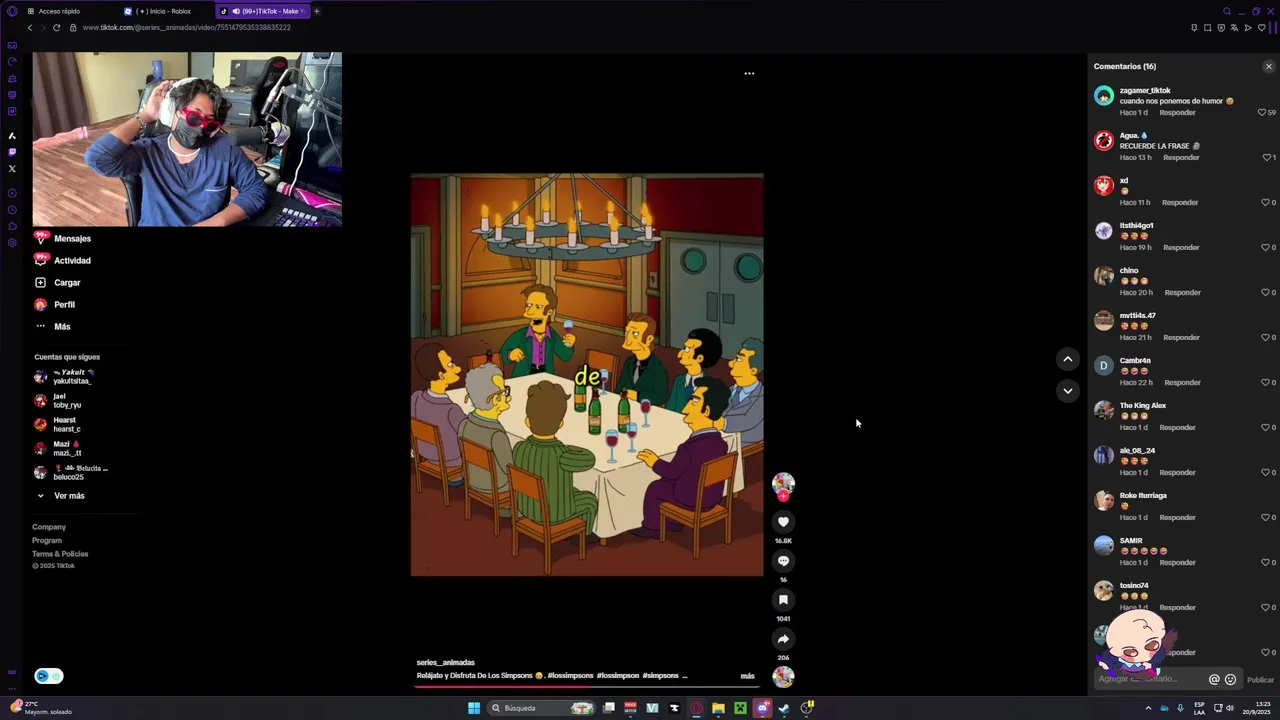Go back with browser back arrow
This screenshot has height=720, width=1280.
[30, 28]
